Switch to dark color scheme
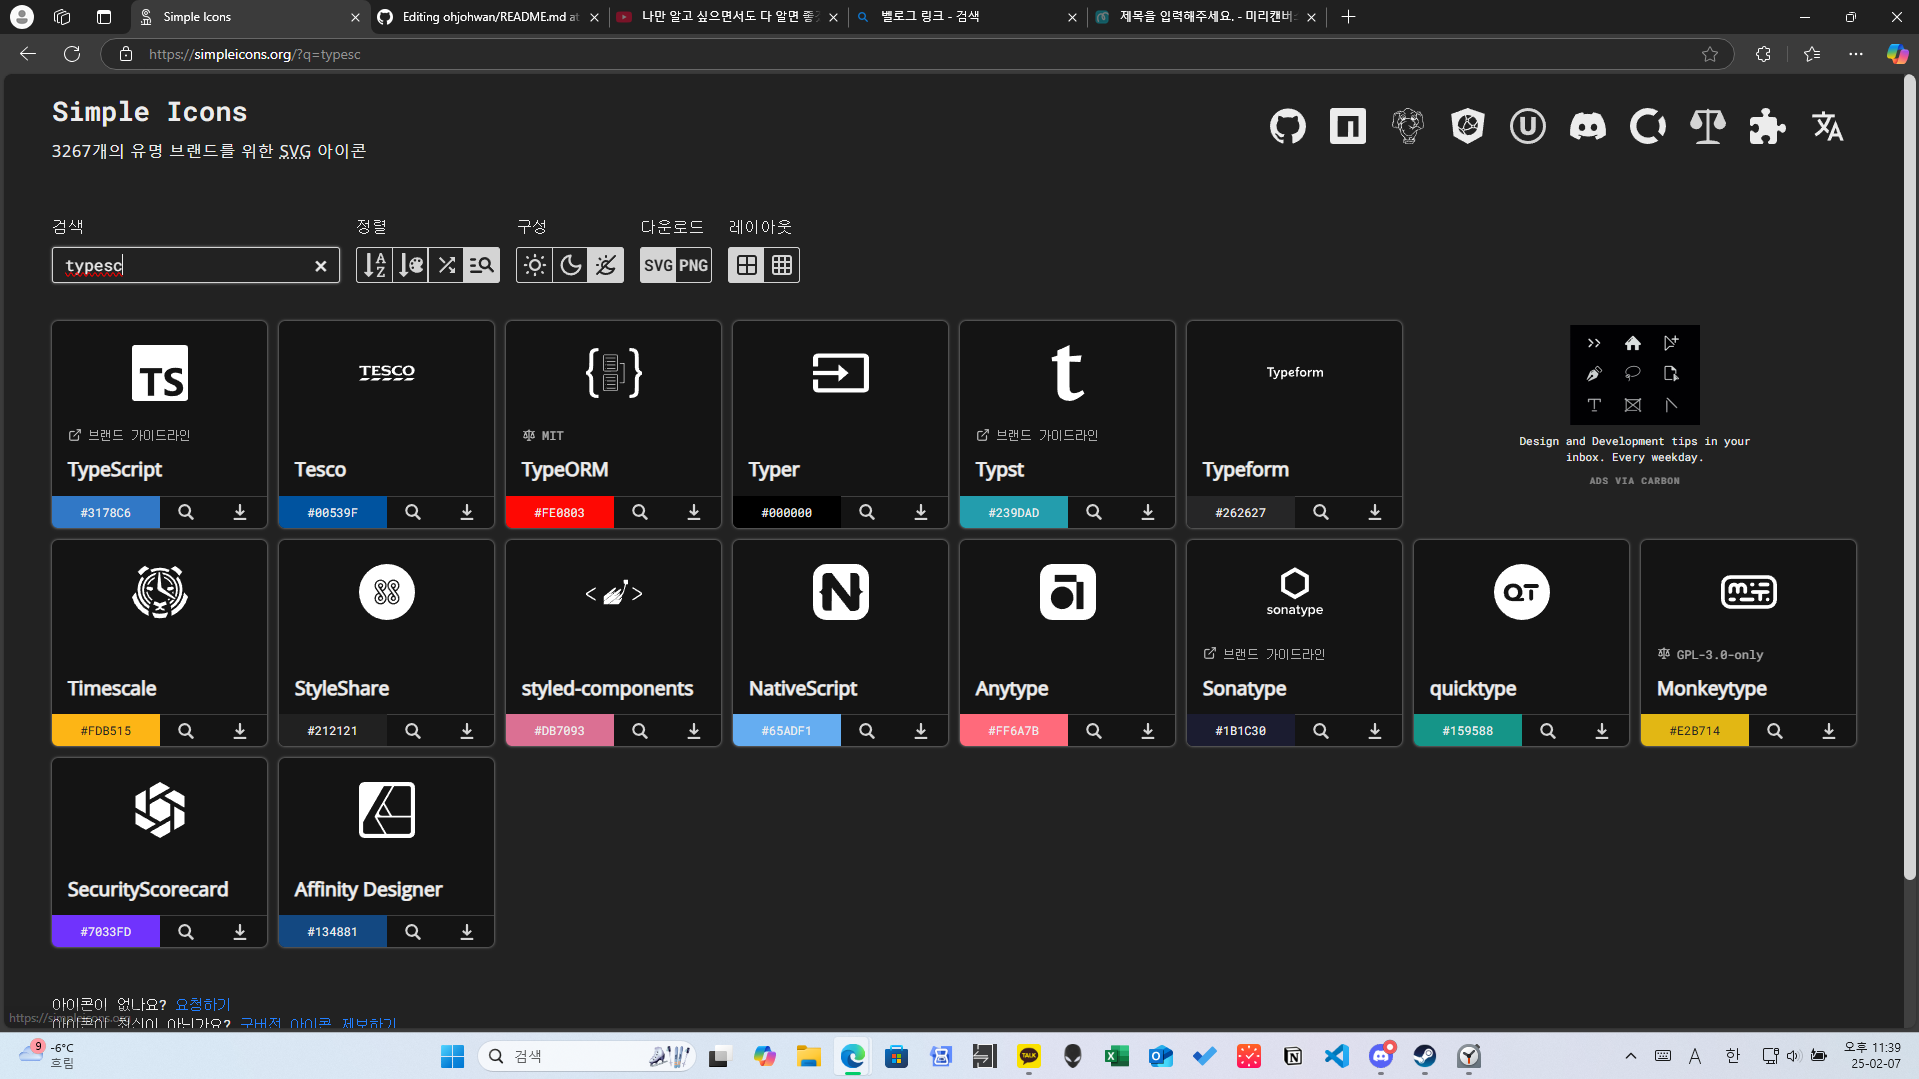Screen dimensions: 1919x1079 570,265
